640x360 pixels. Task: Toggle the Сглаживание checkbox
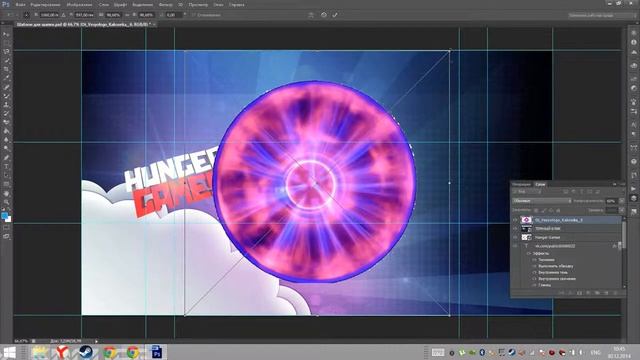pyautogui.click(x=193, y=15)
